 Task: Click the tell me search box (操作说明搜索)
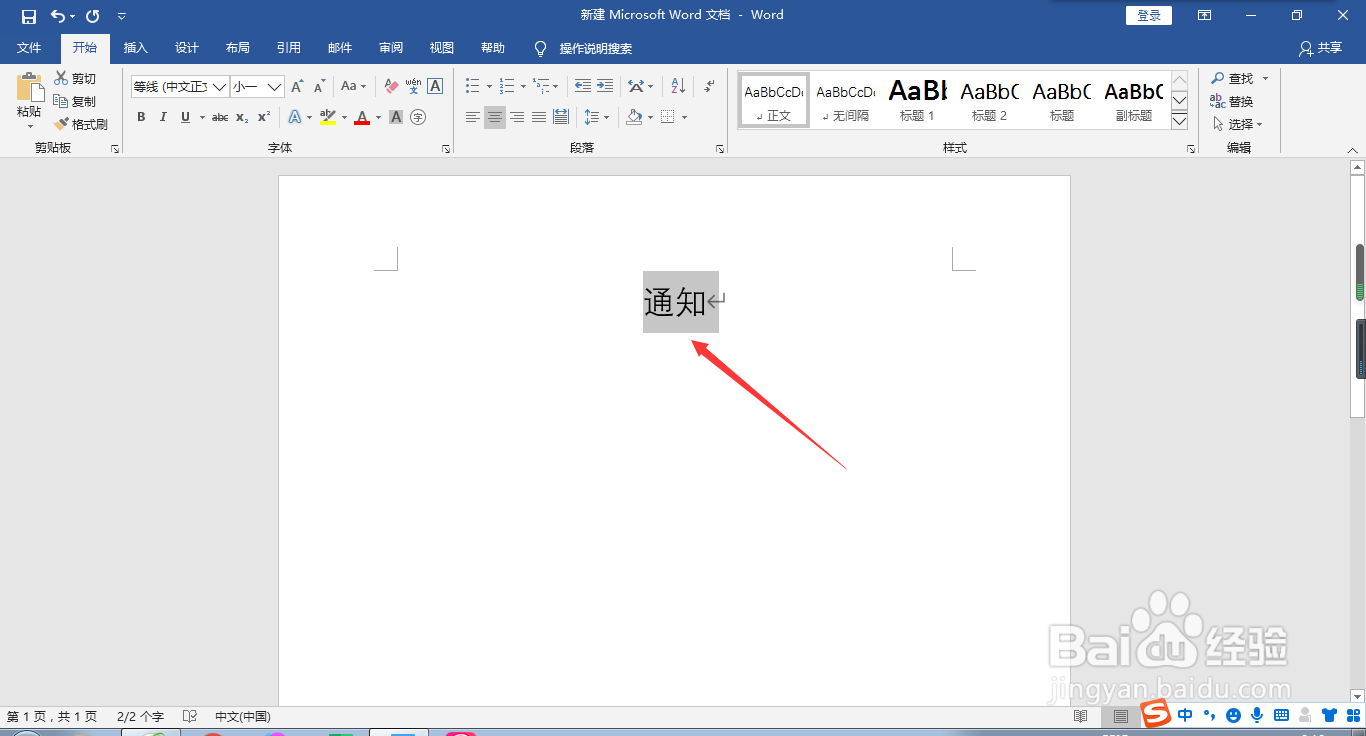tap(595, 48)
